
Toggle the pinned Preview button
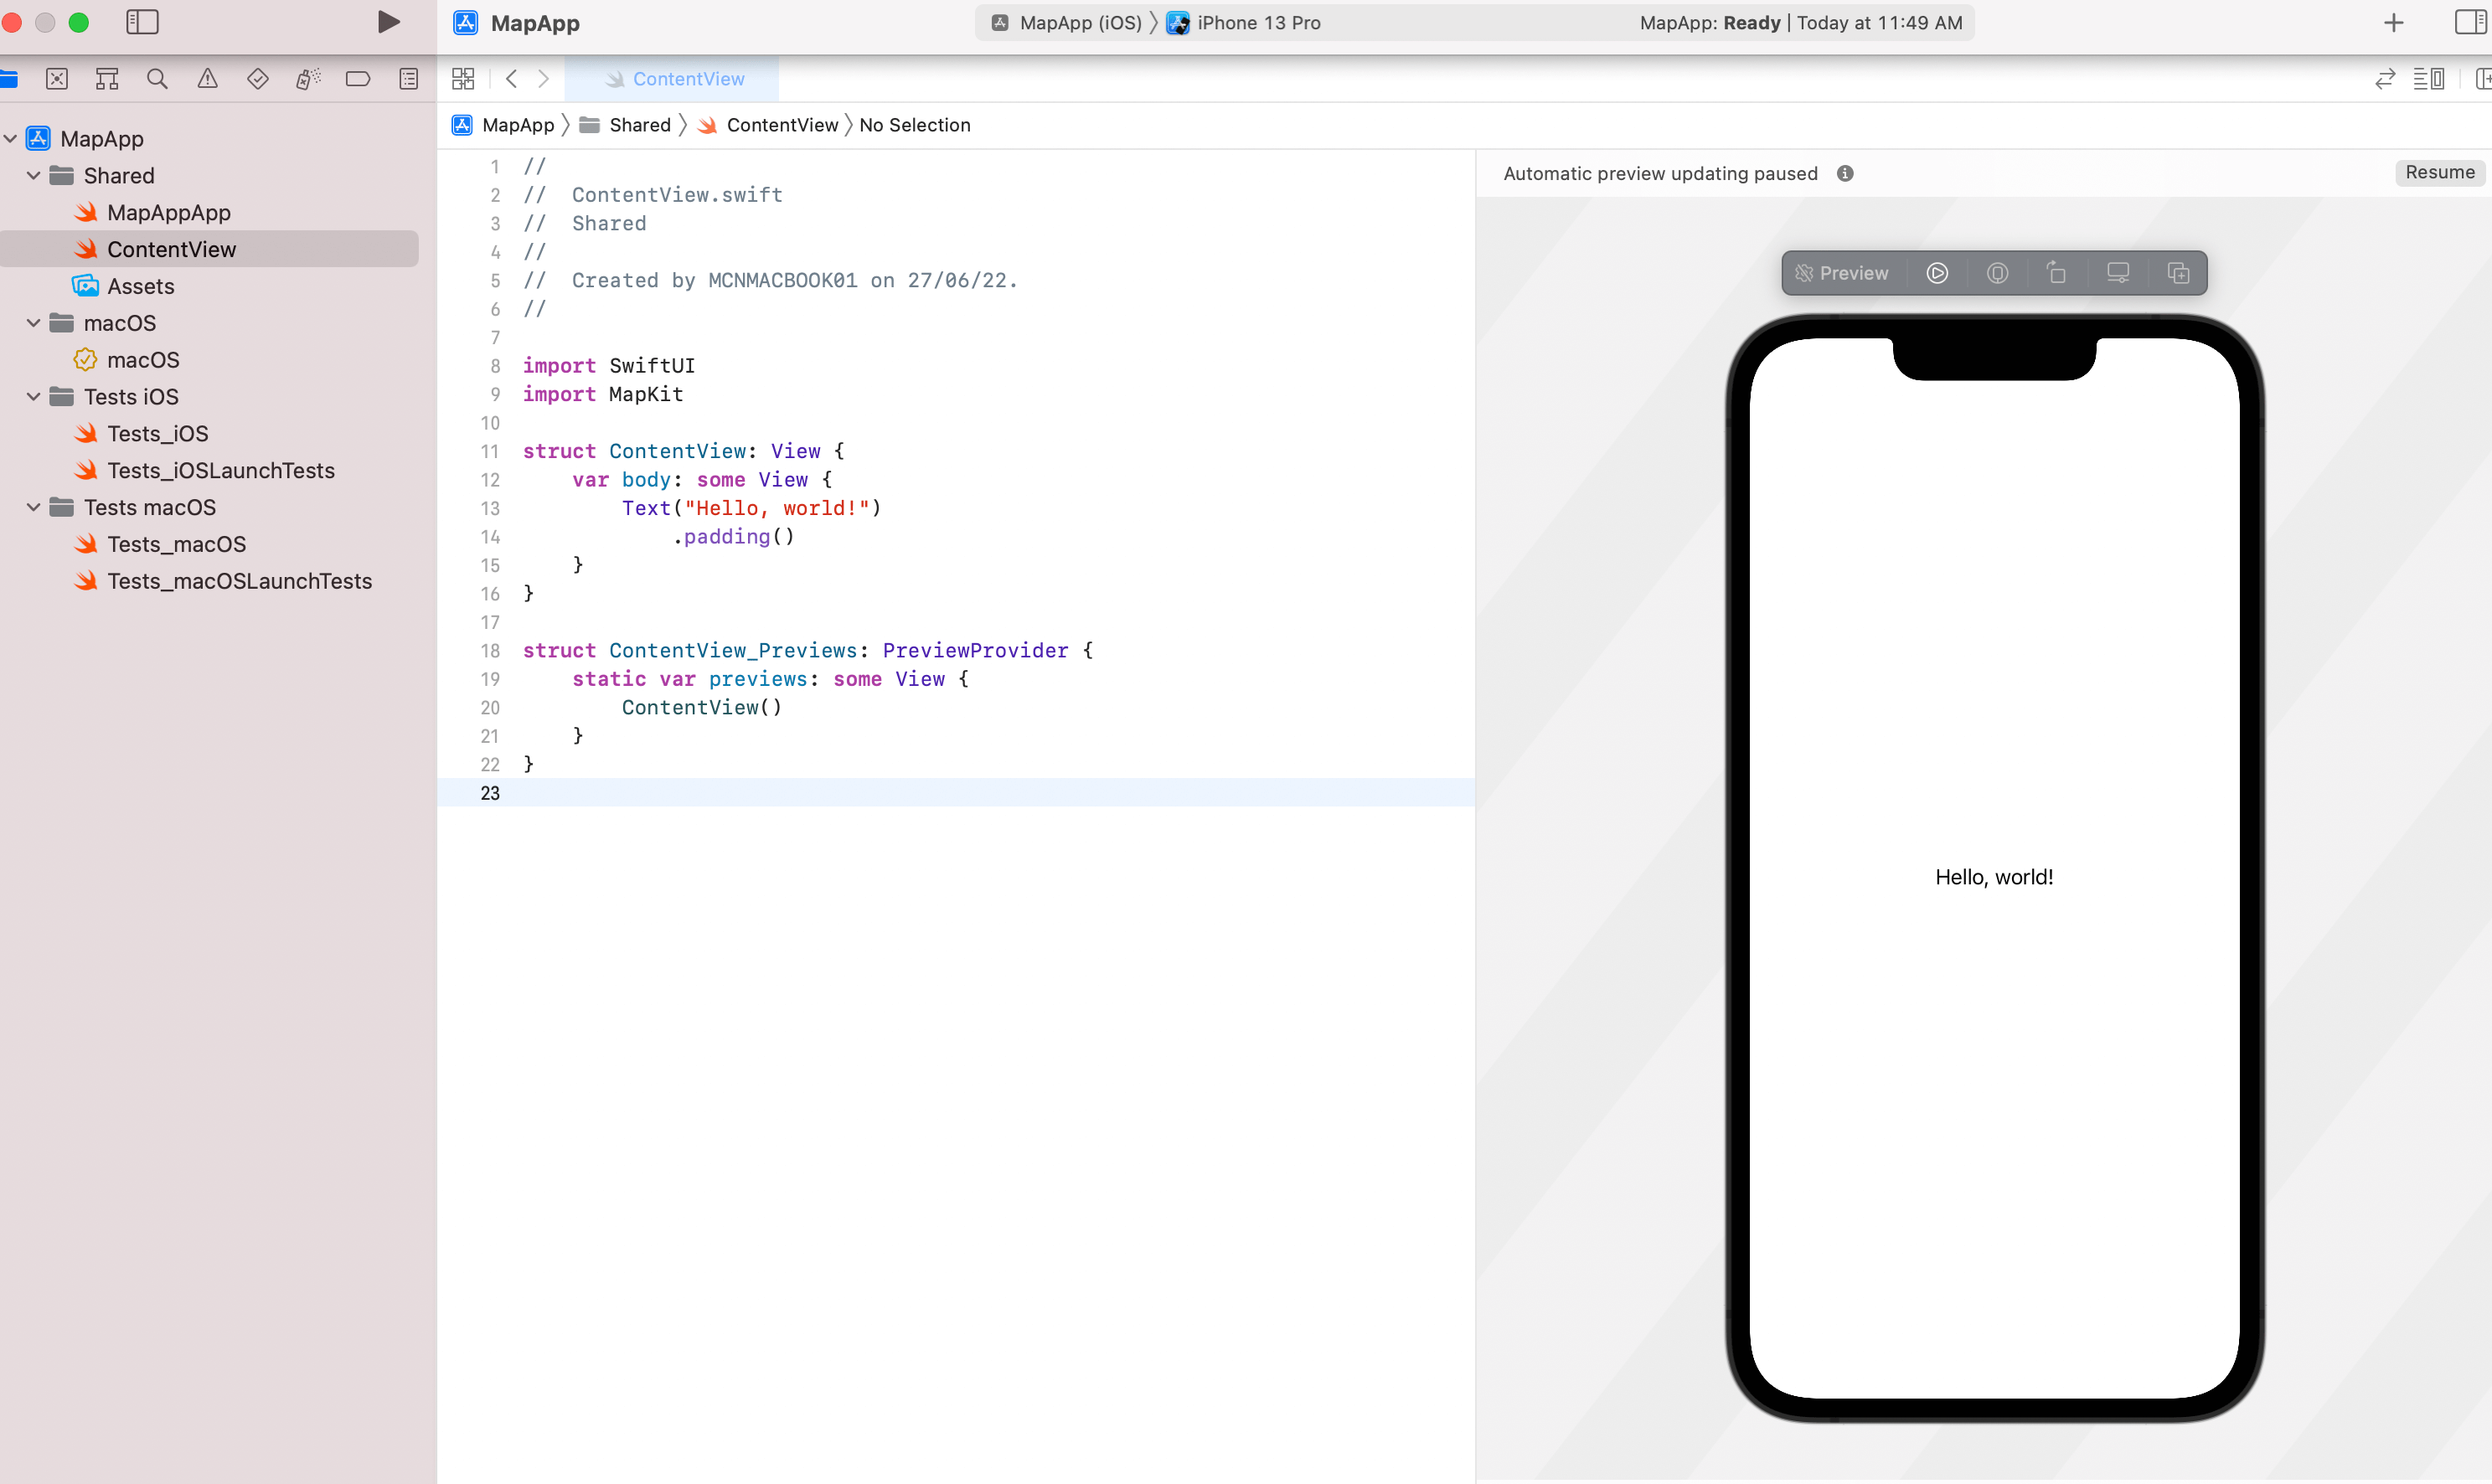1842,273
